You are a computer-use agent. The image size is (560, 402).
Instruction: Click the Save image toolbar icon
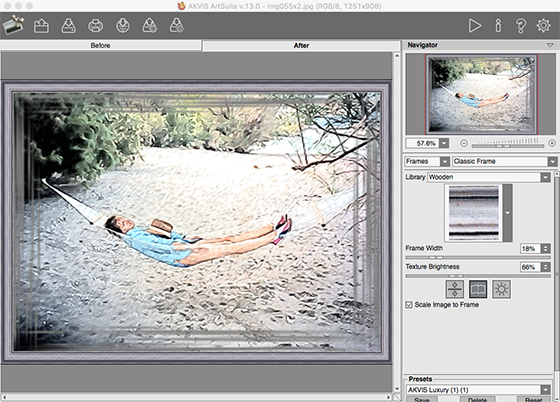[x=68, y=26]
